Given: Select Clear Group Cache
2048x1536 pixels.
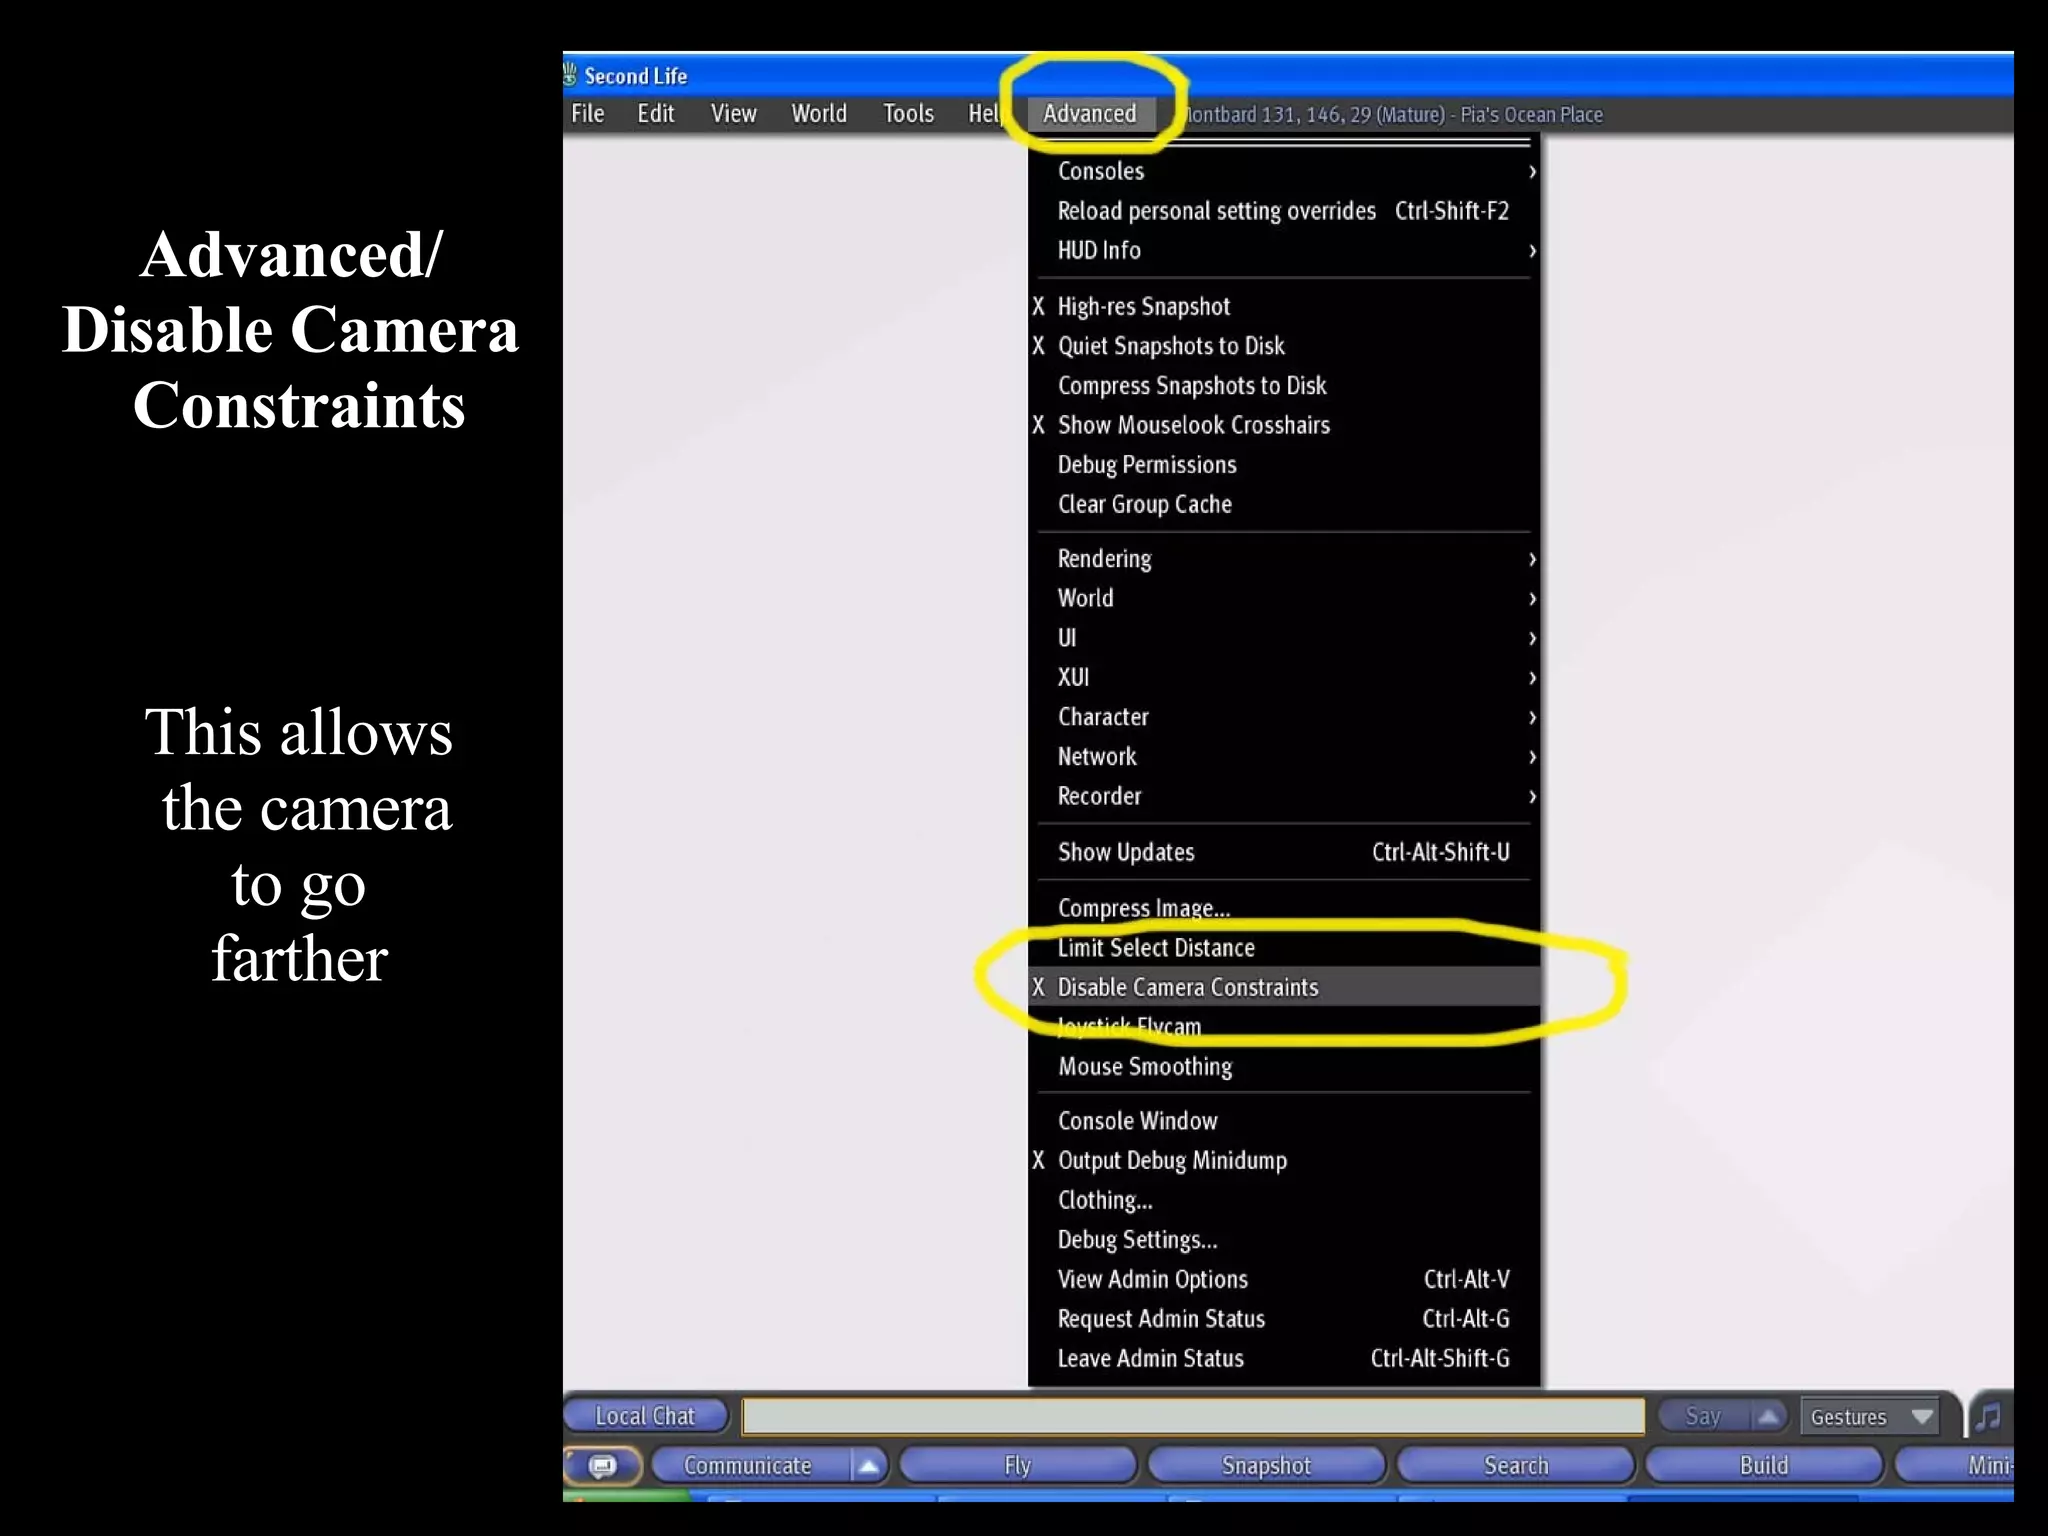Looking at the screenshot, I should (1284, 504).
